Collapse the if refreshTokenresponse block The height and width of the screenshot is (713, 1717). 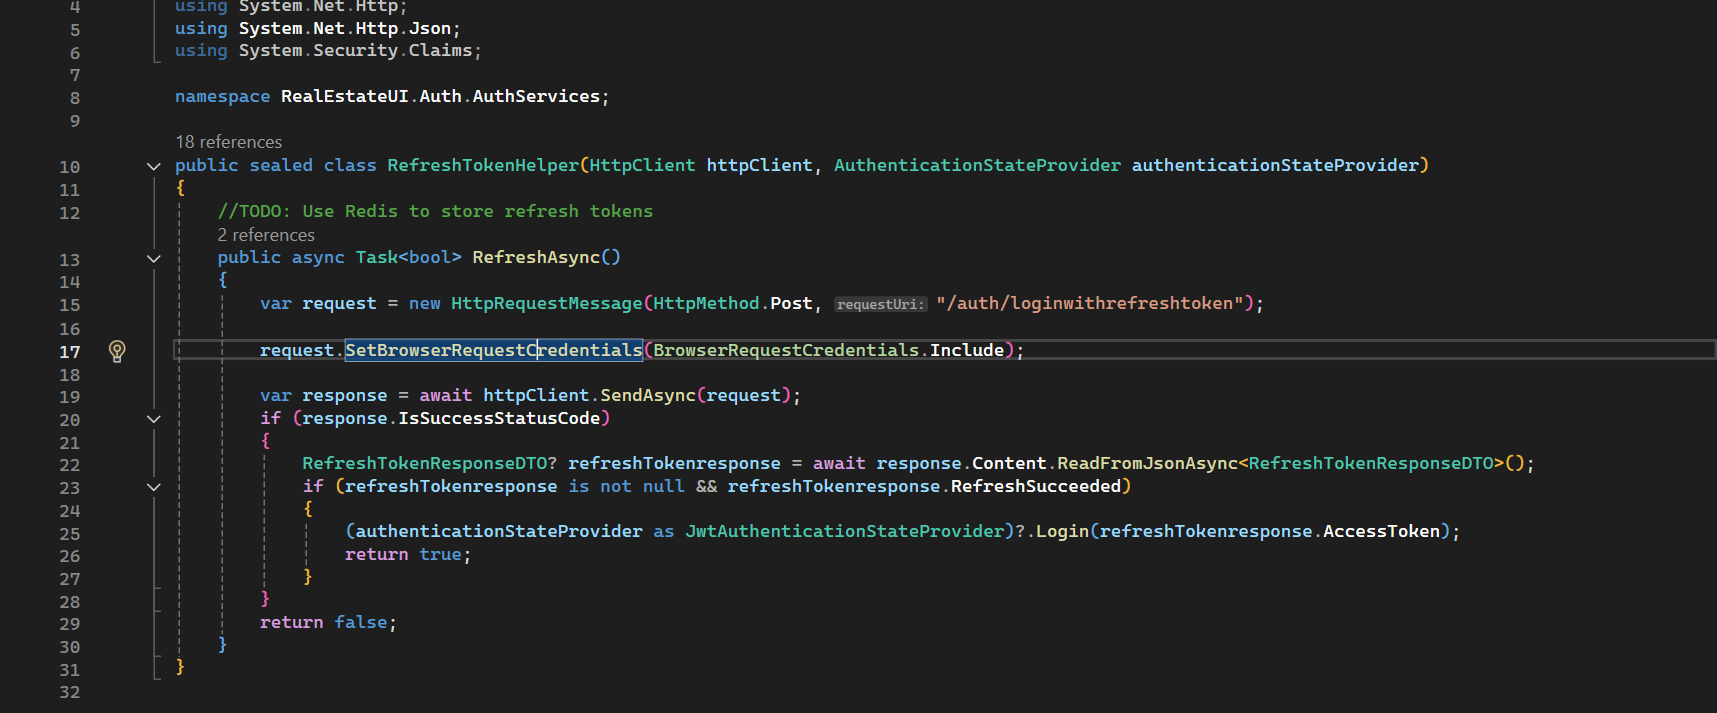click(x=154, y=487)
